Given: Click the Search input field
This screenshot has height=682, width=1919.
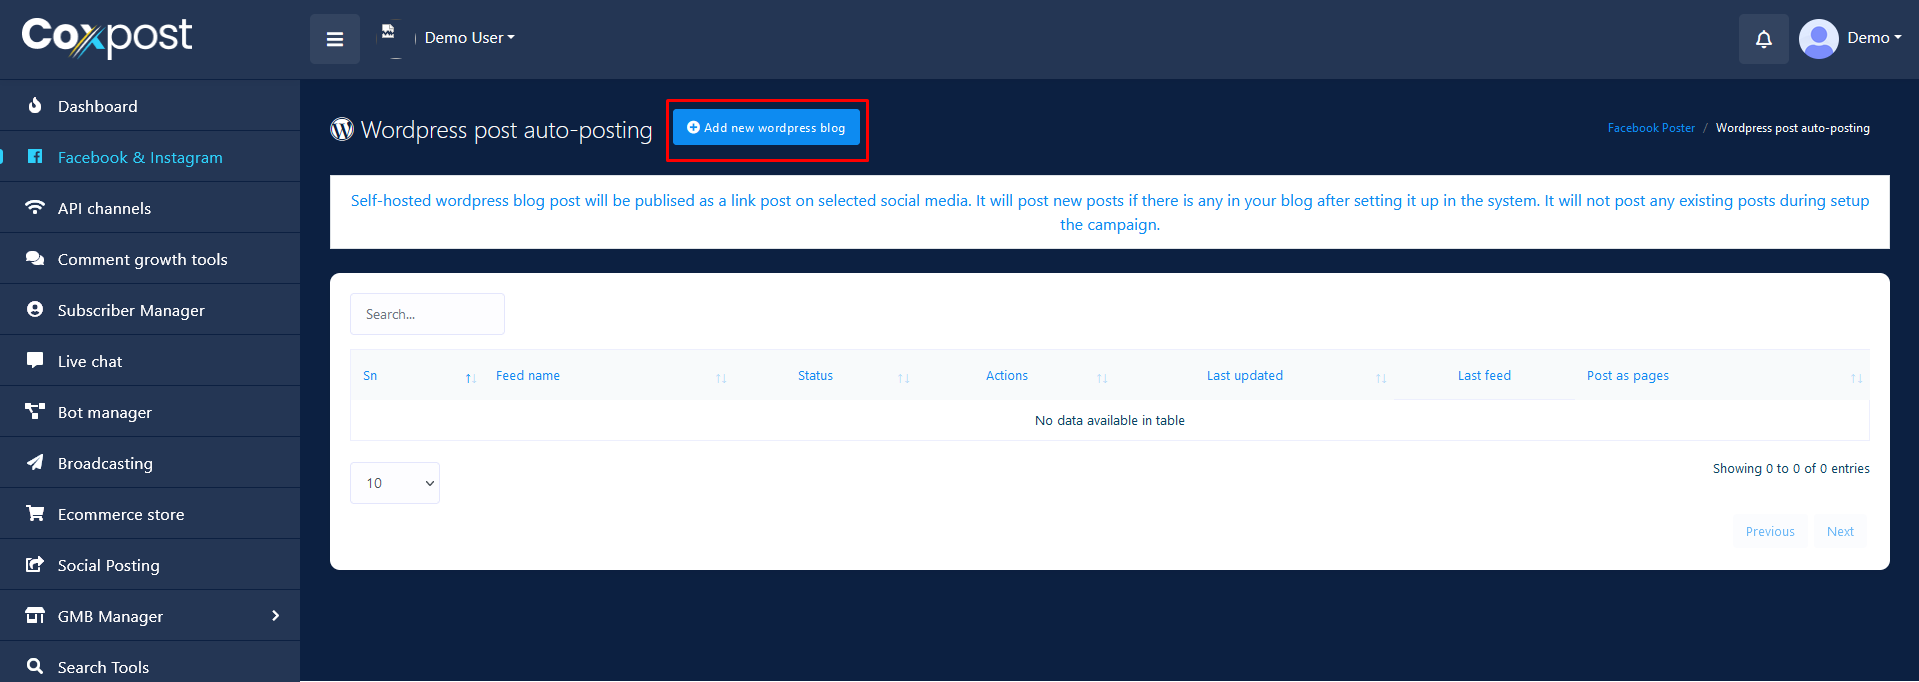Looking at the screenshot, I should tap(427, 314).
